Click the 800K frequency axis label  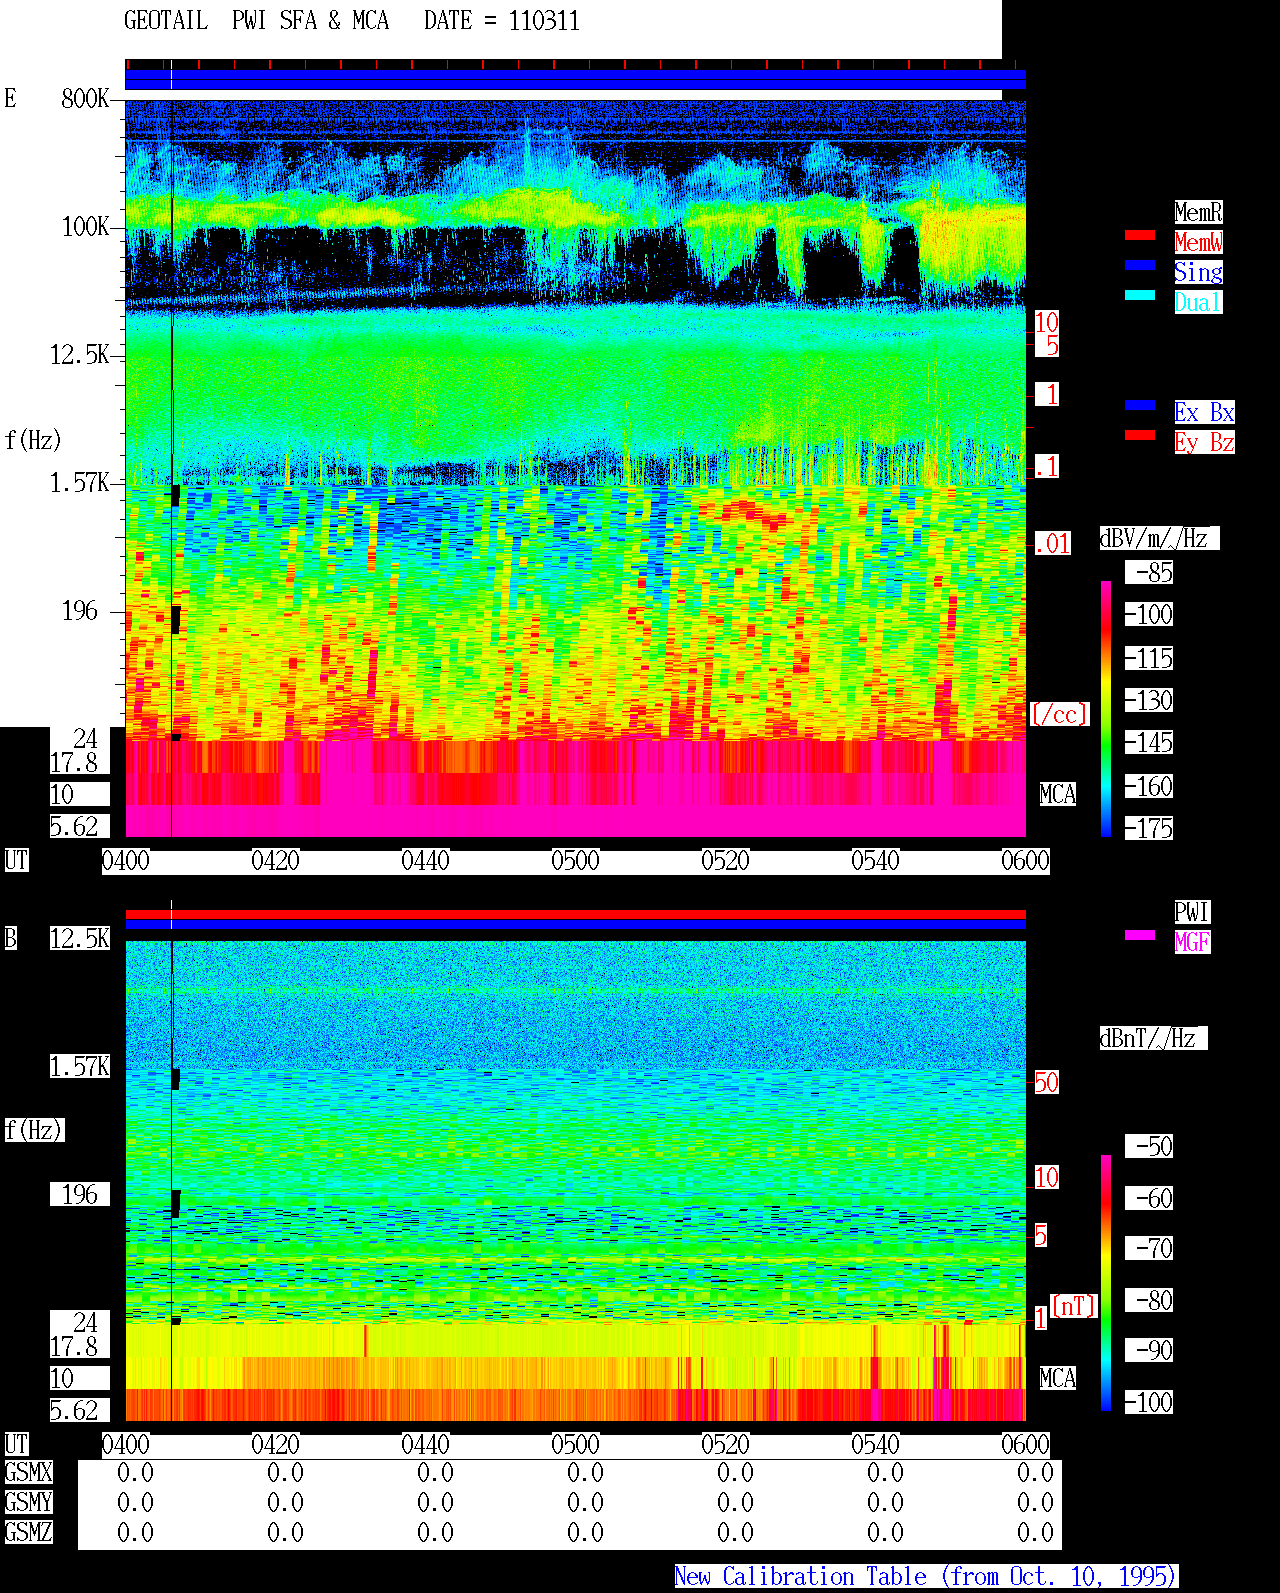click(x=85, y=99)
